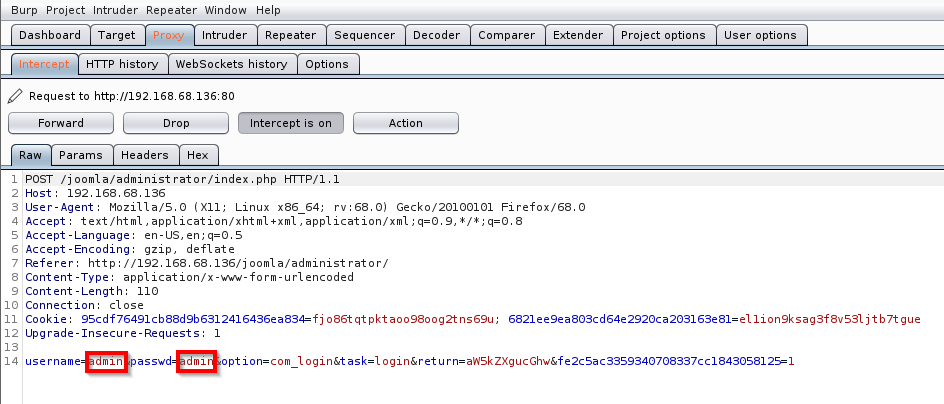Click the Upgrade-Insecure-Requests line
The width and height of the screenshot is (944, 404).
pos(123,333)
